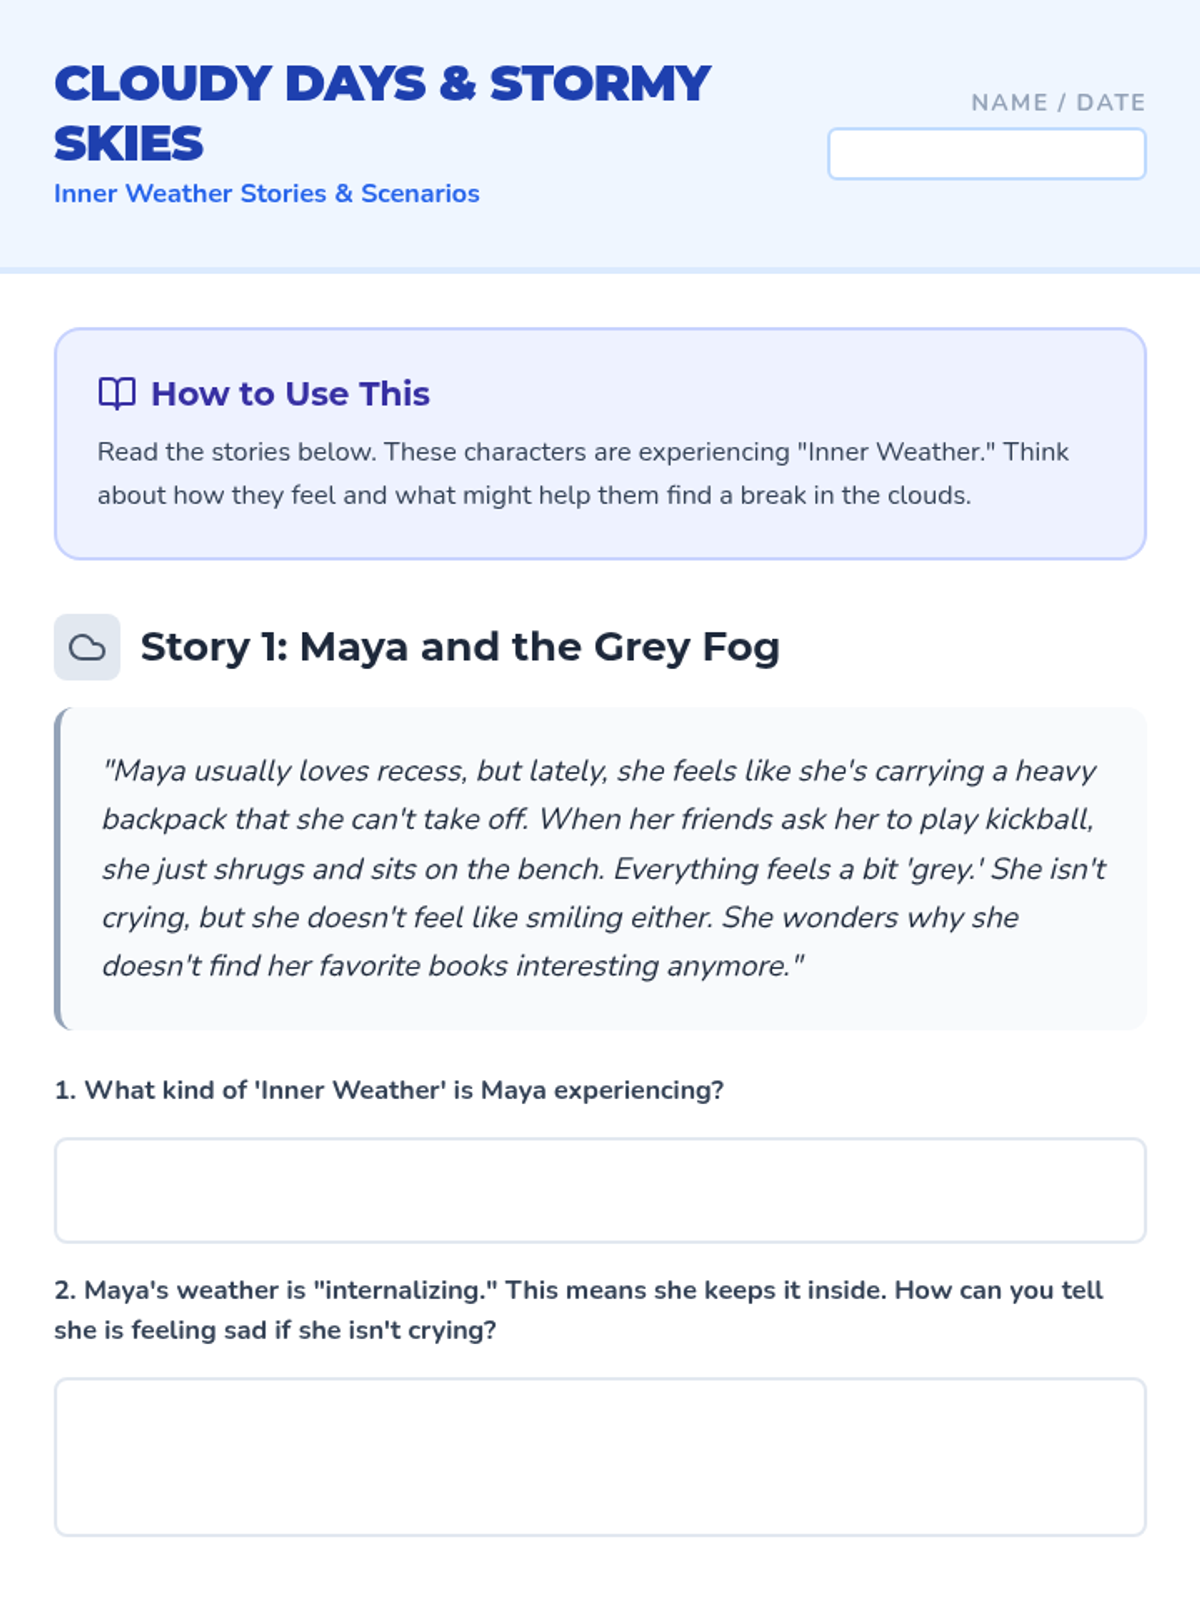This screenshot has width=1200, height=1600.
Task: Click the 'NAME / DATE' label
Action: pyautogui.click(x=1057, y=102)
